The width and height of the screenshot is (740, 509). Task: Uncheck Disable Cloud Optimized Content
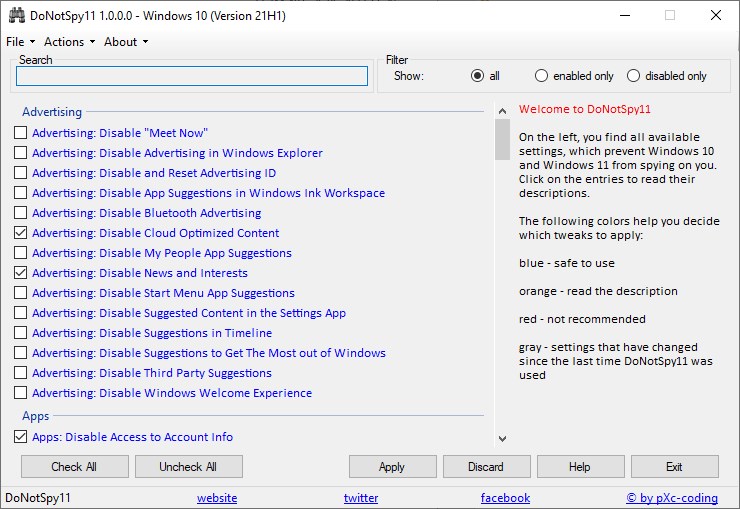(x=21, y=233)
